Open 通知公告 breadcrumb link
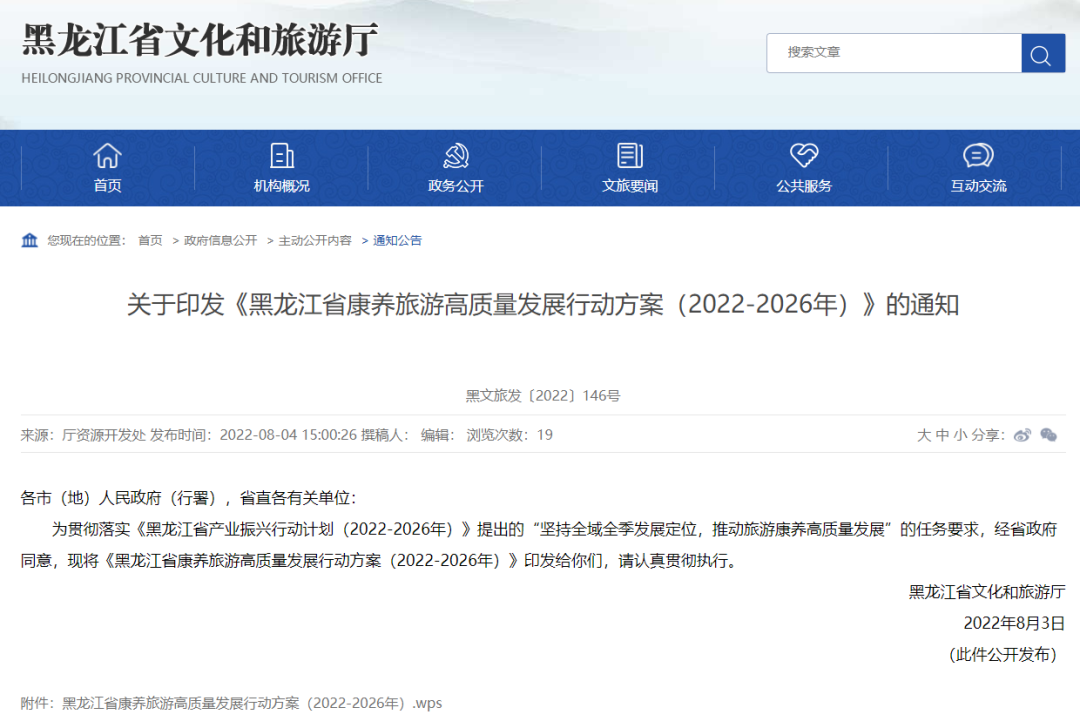This screenshot has width=1080, height=728. 398,241
